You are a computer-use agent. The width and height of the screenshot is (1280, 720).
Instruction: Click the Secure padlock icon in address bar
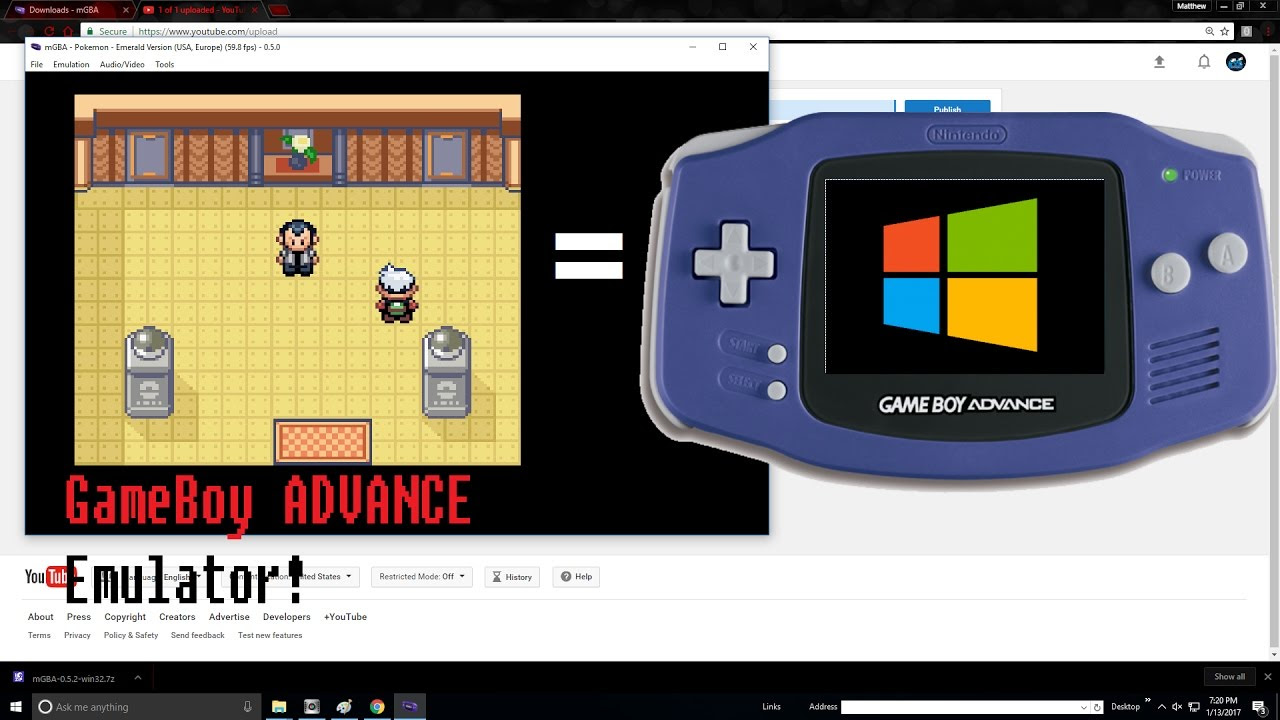click(x=91, y=31)
